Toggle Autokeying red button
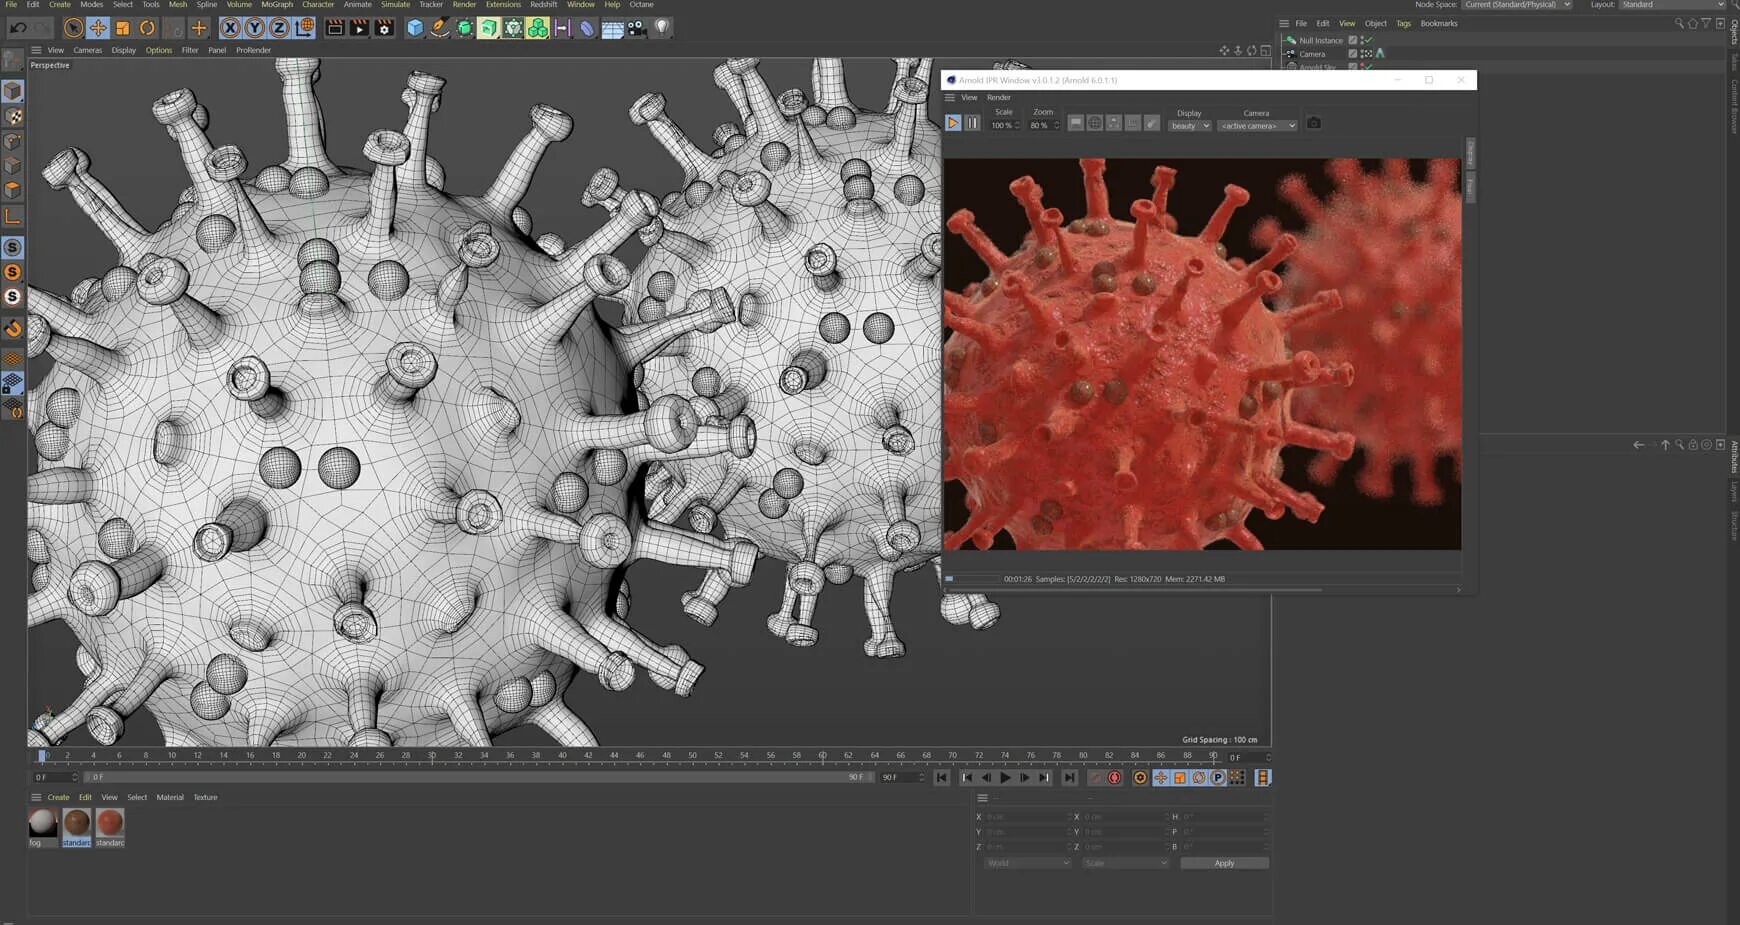The width and height of the screenshot is (1740, 925). tap(1115, 777)
